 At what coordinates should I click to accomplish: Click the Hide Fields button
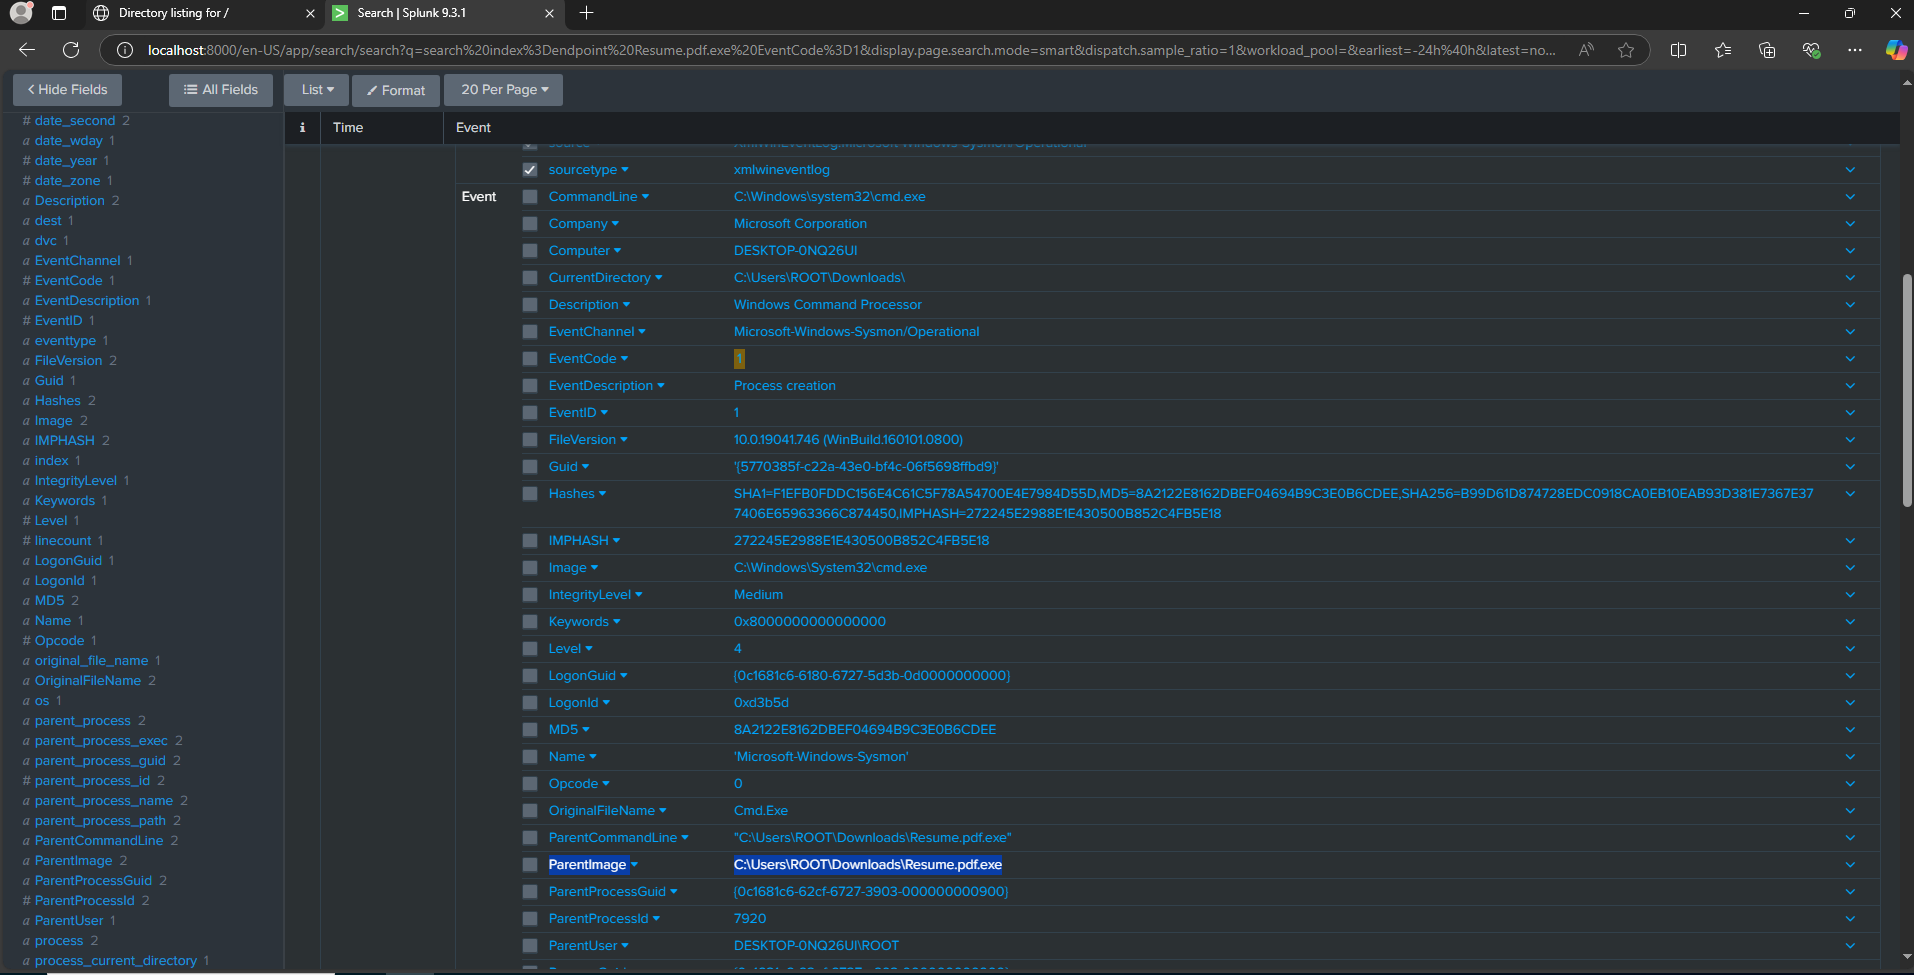point(67,90)
